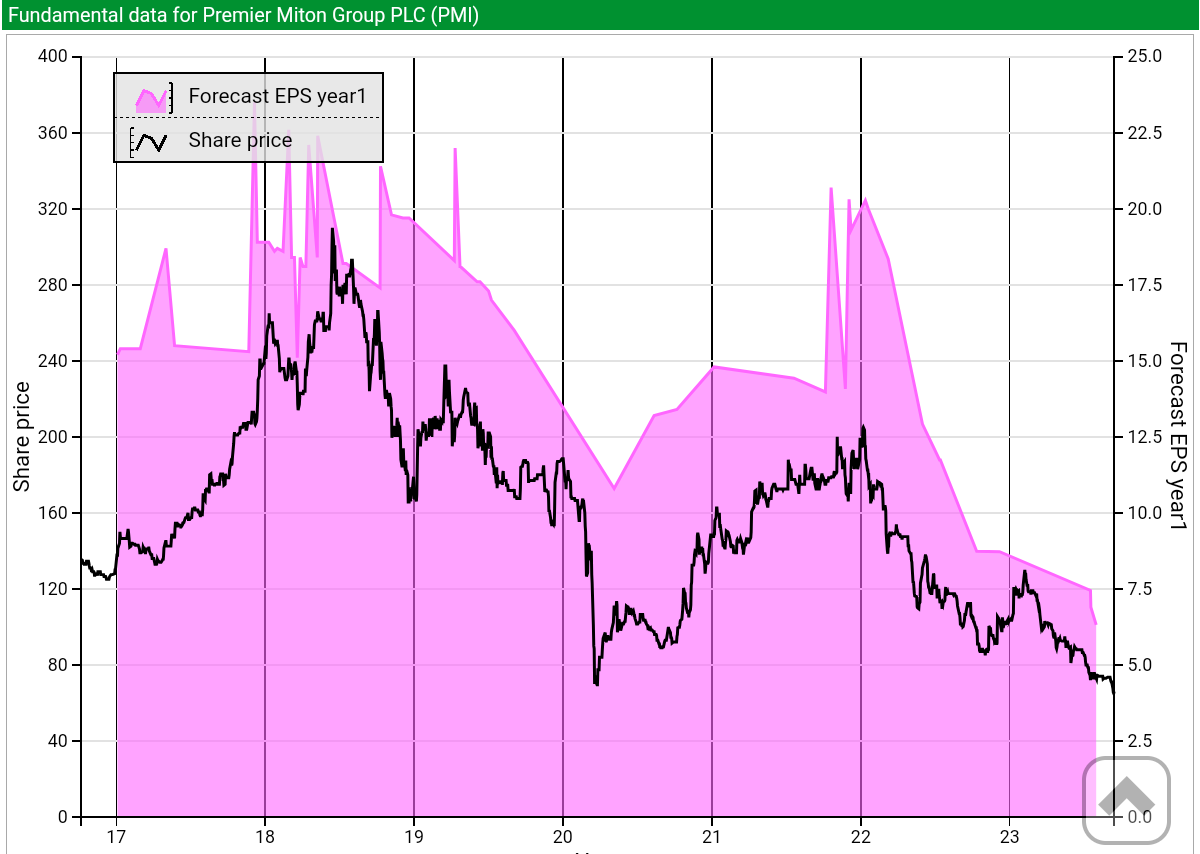Click the 160 tick on Share price axis
This screenshot has height=854, width=1200.
pyautogui.click(x=53, y=513)
